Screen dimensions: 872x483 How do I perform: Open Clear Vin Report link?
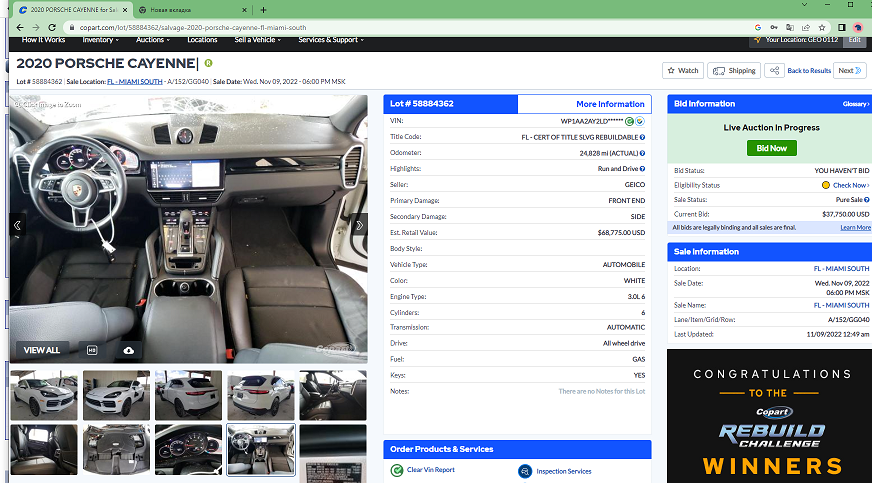click(x=430, y=470)
